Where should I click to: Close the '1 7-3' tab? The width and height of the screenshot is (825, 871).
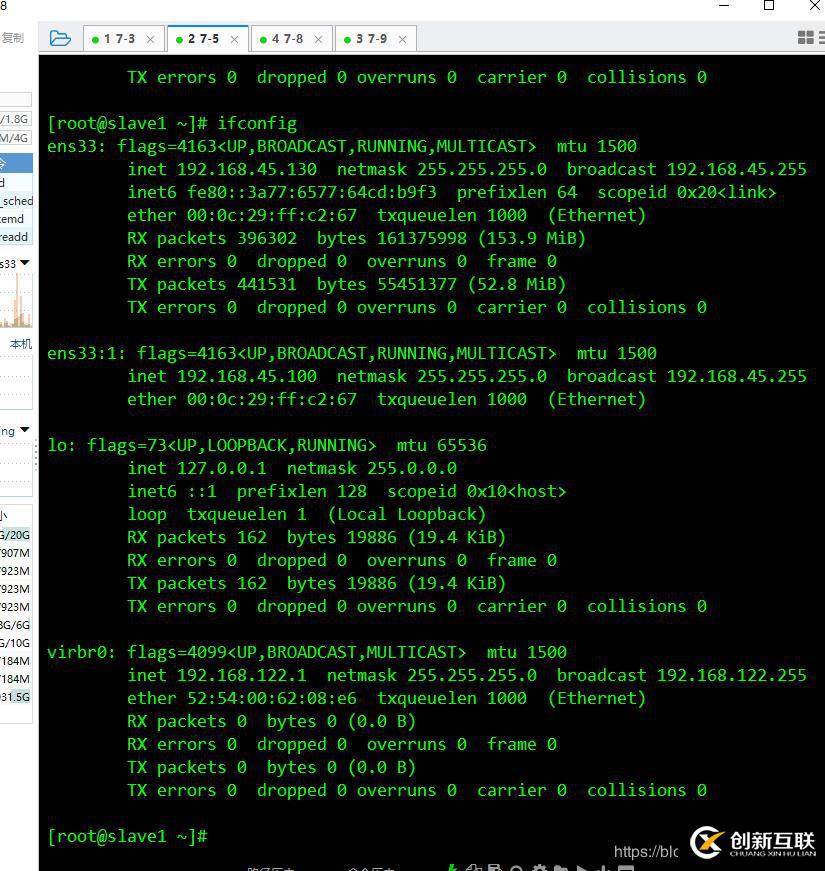pos(151,39)
